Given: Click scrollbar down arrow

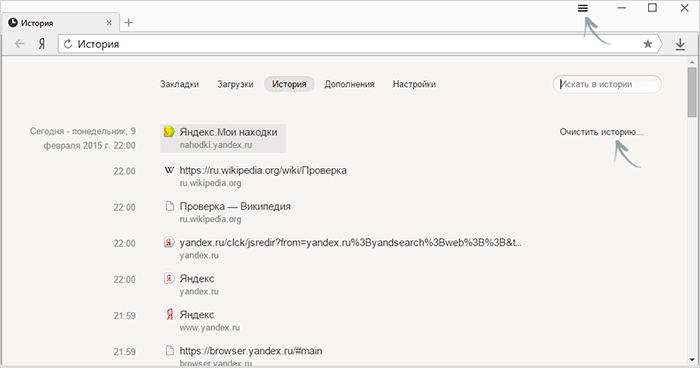Looking at the screenshot, I should click(692, 360).
